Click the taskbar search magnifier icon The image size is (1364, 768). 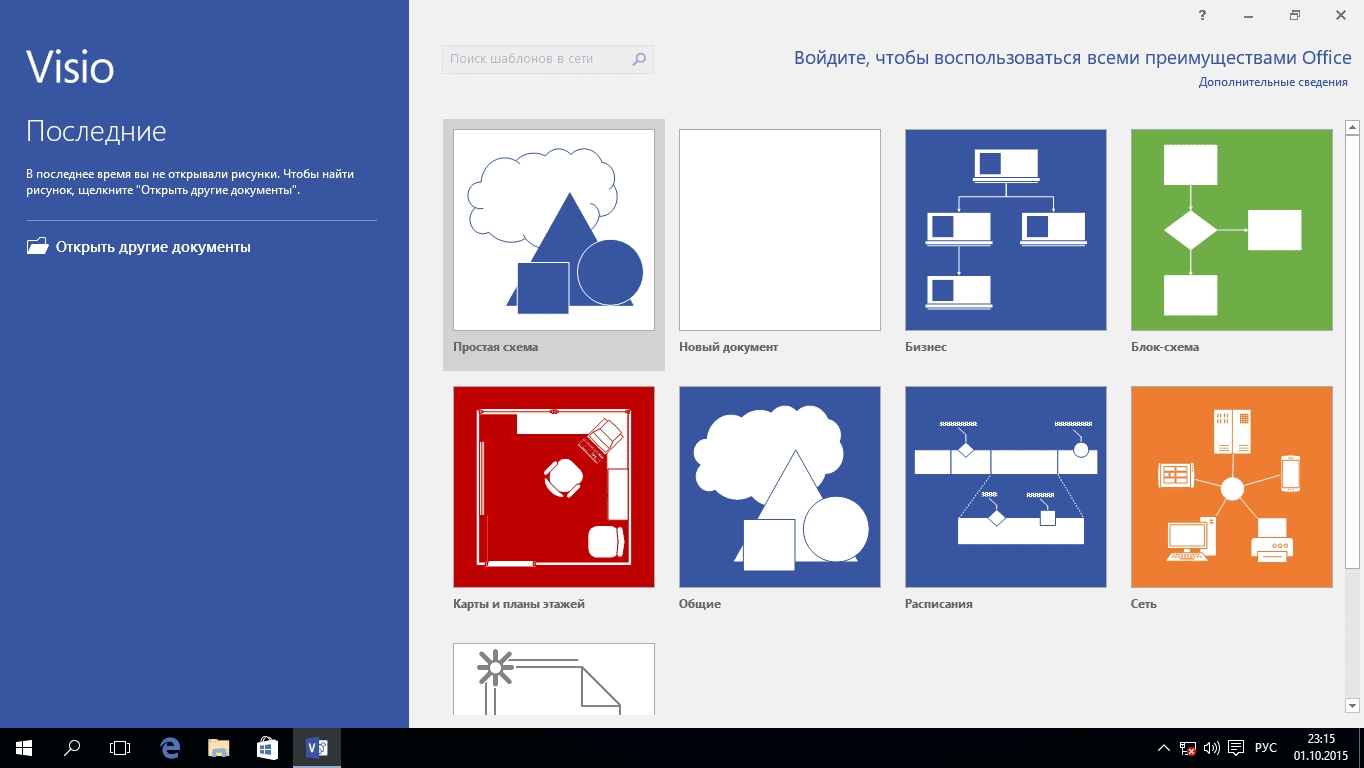pyautogui.click(x=72, y=747)
